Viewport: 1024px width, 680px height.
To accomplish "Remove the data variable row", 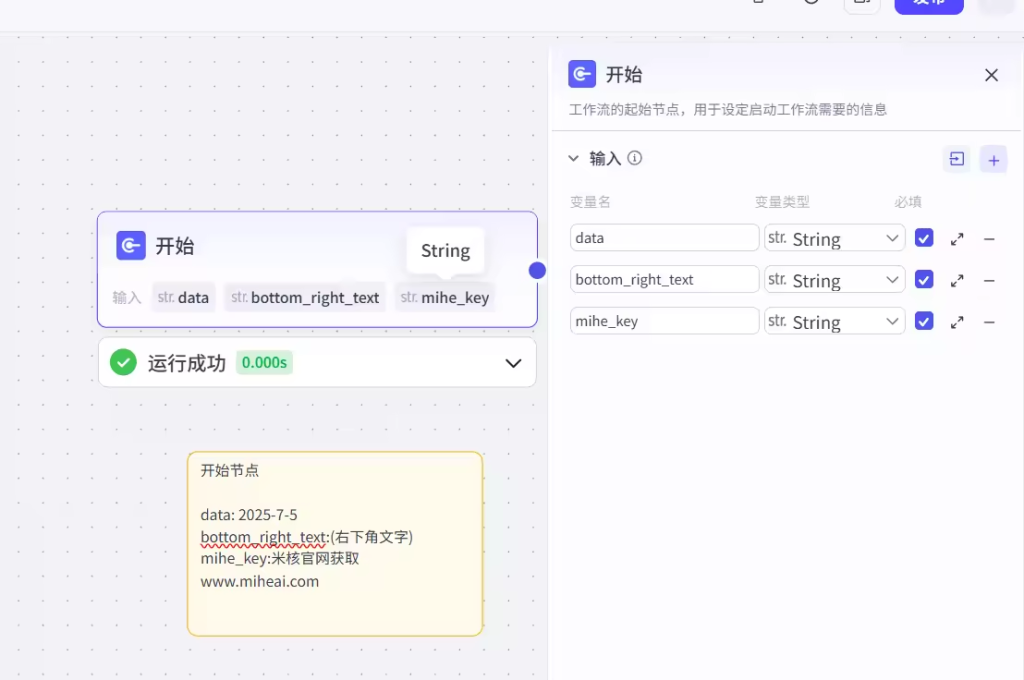I will click(989, 239).
